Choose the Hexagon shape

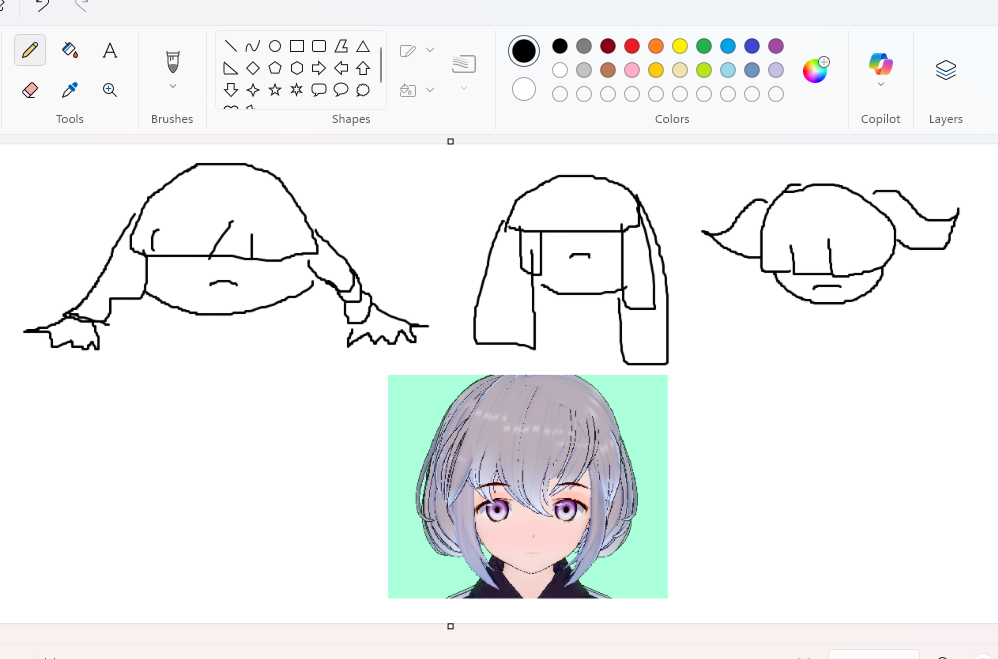click(x=297, y=68)
